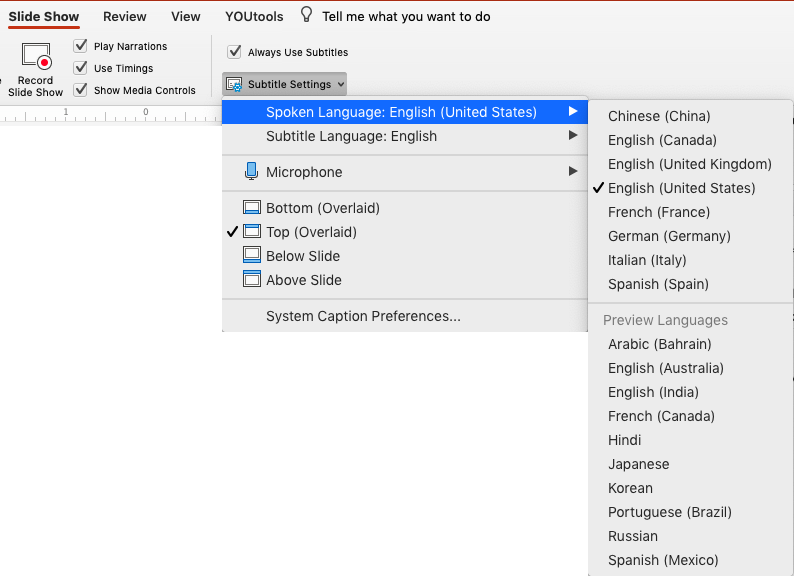
Task: Open the YOUtools ribbon tab
Action: tap(254, 17)
